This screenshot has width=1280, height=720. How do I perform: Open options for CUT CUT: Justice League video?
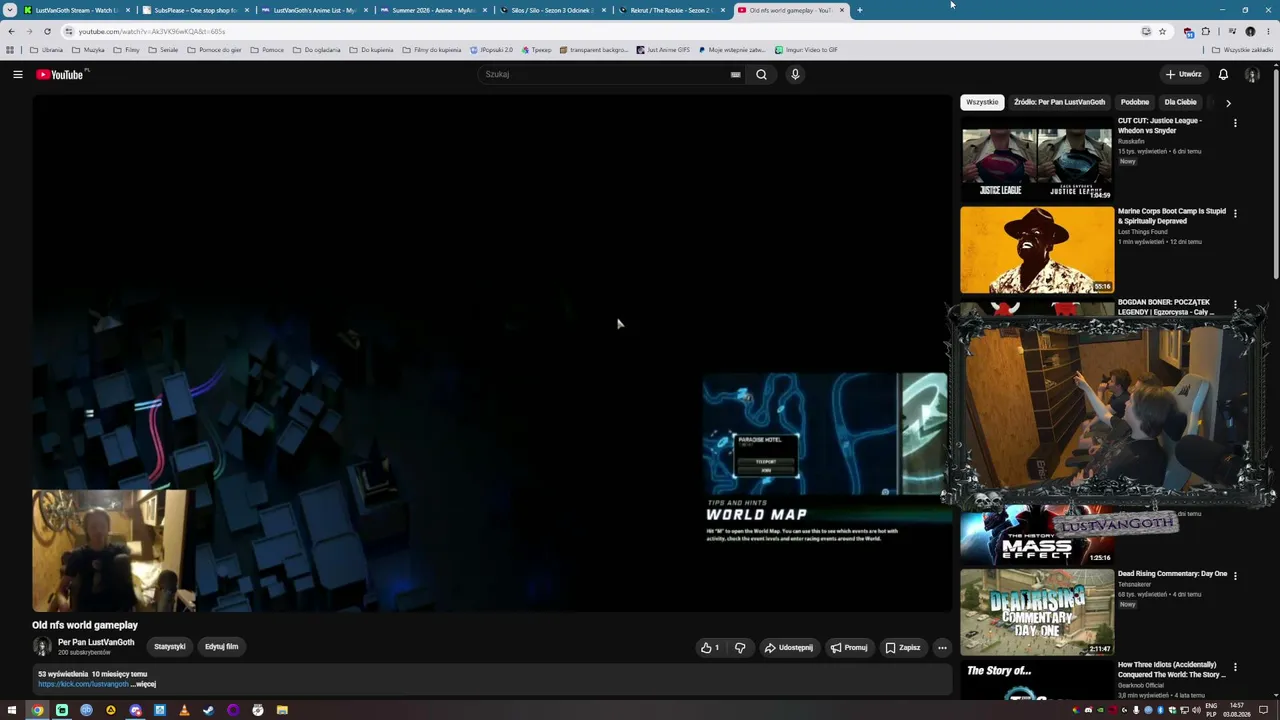click(1235, 123)
